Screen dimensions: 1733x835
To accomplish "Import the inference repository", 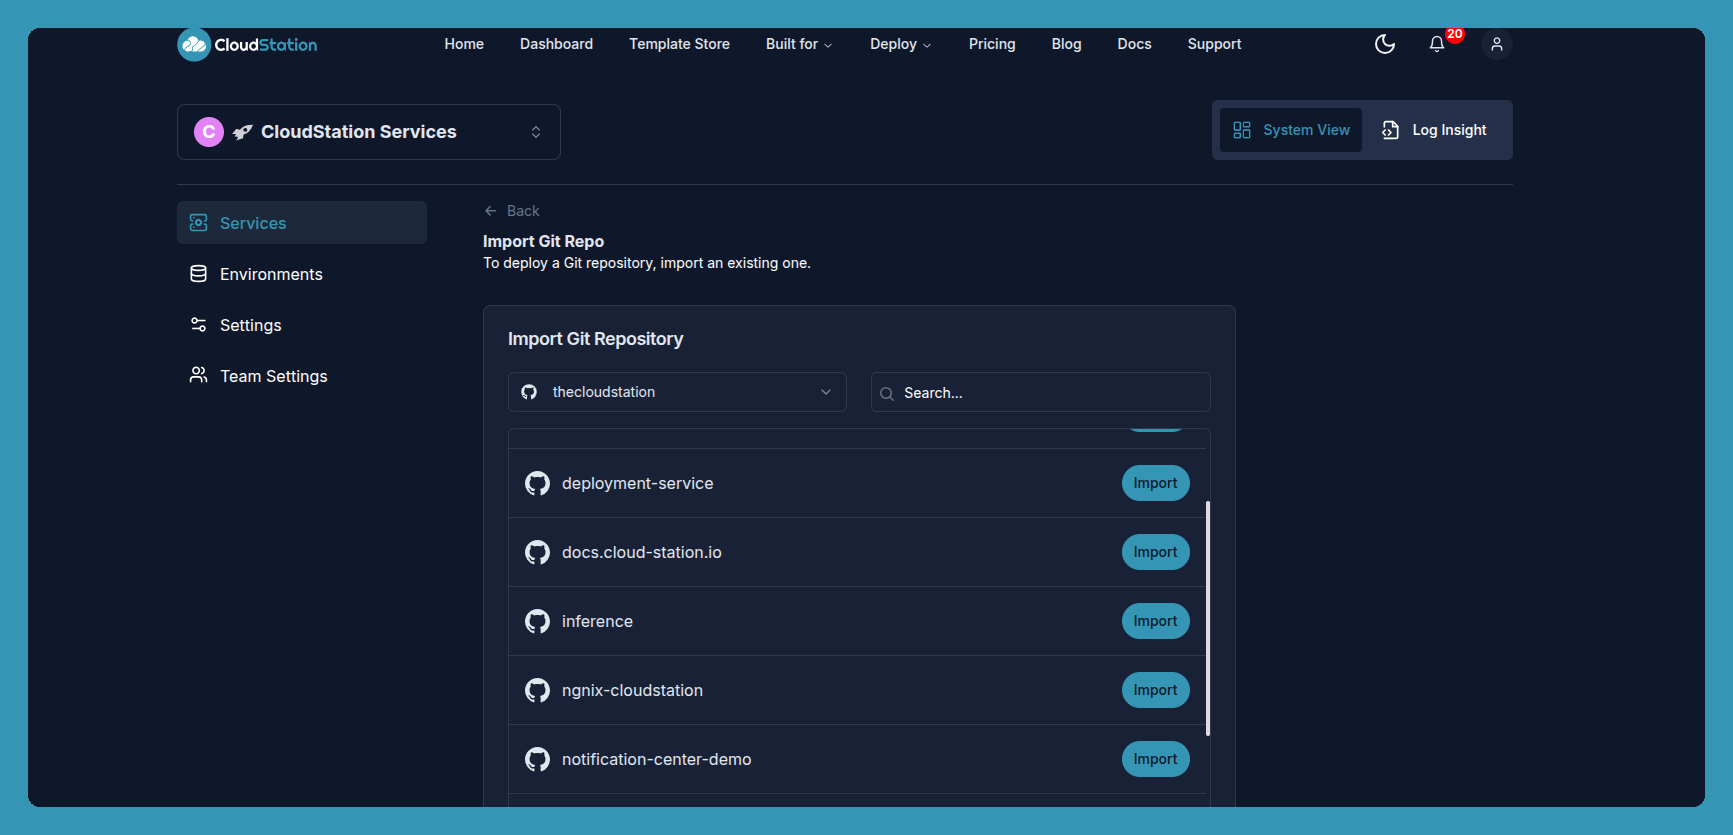I will (x=1155, y=621).
